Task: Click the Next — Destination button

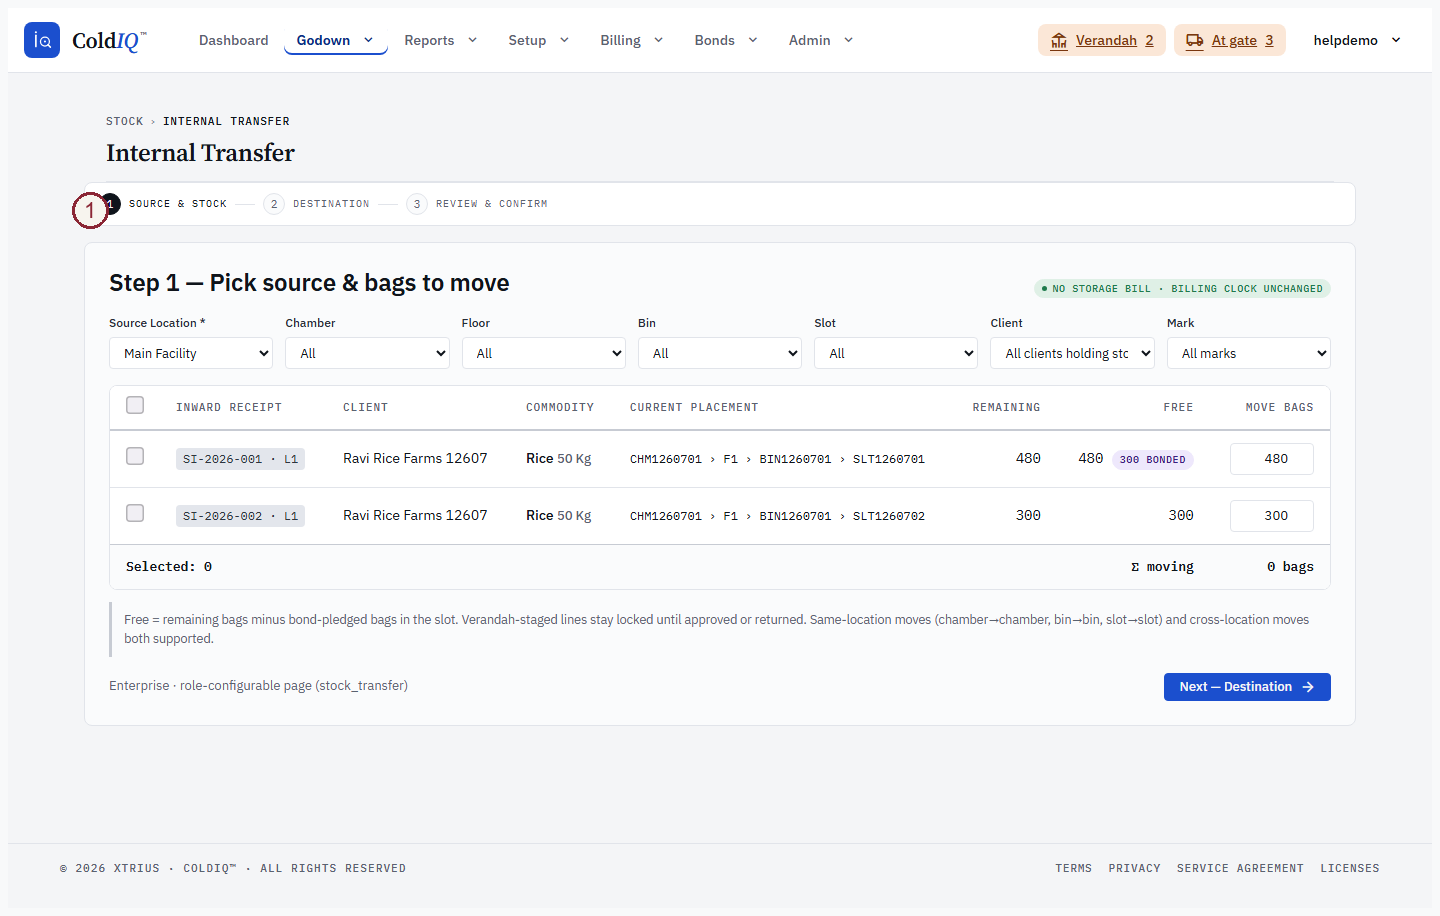Action: click(1247, 687)
